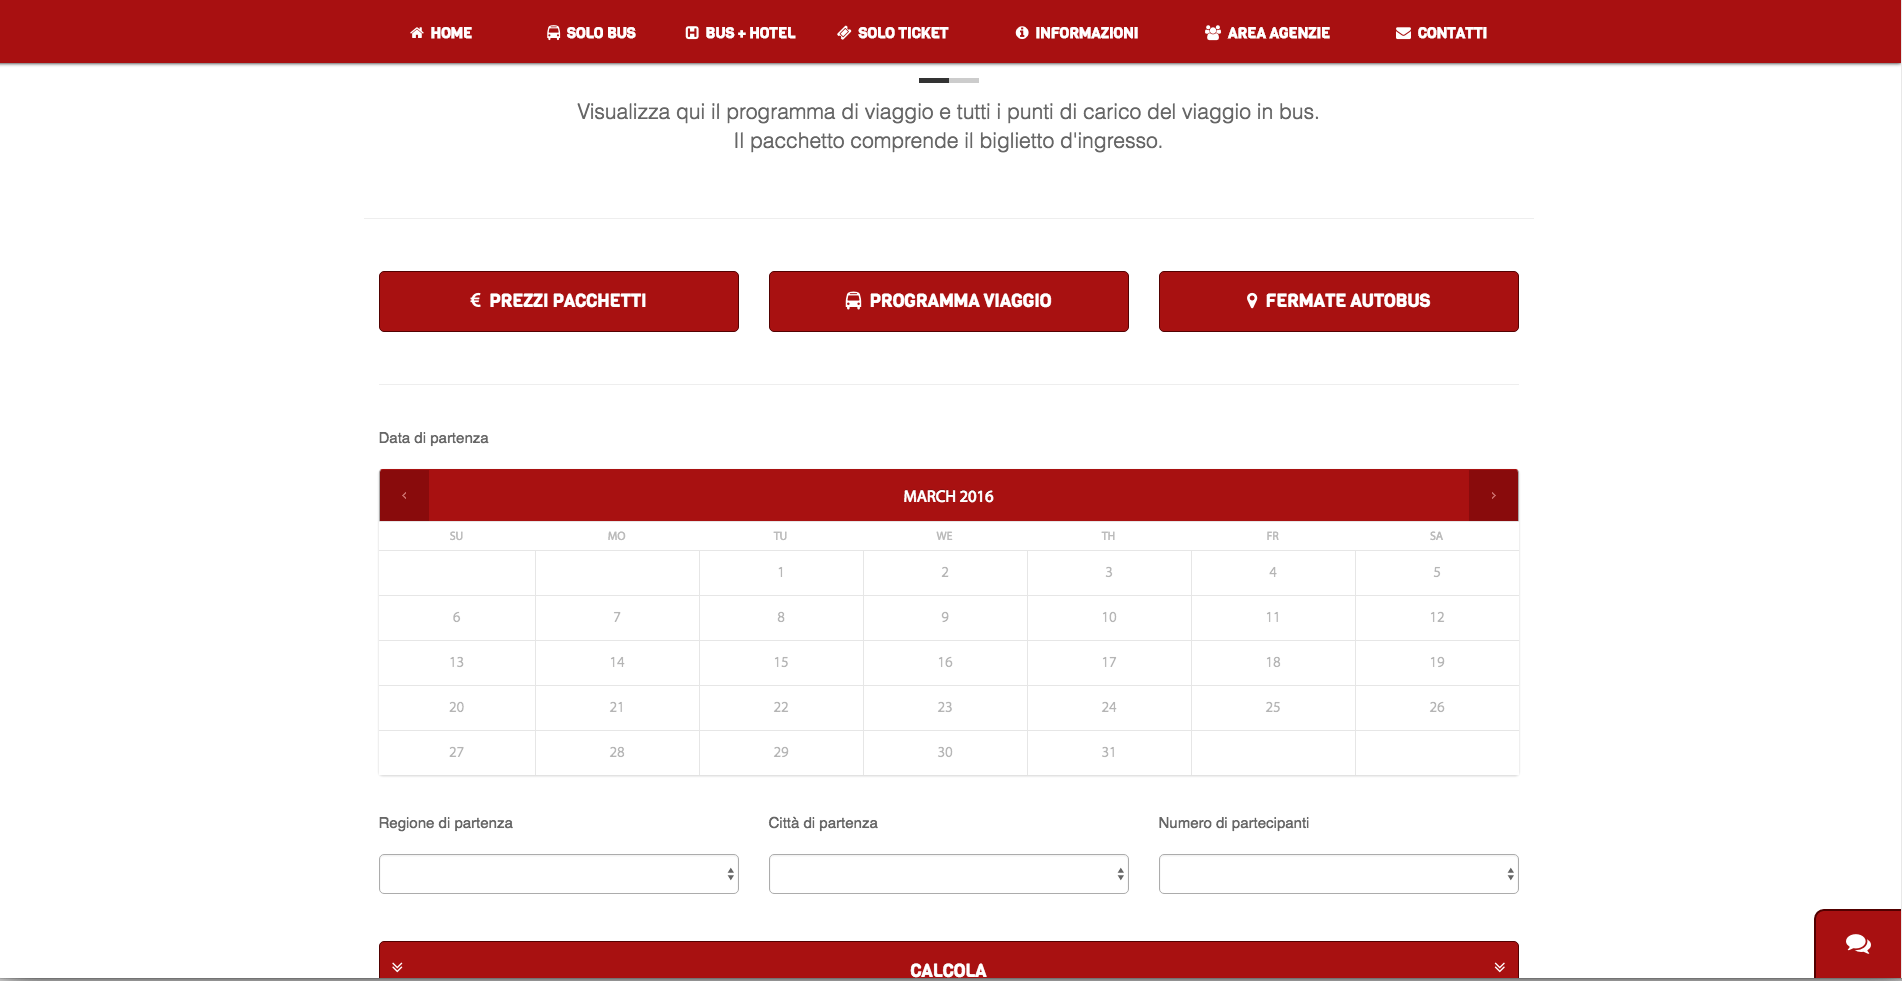
Task: Click the people icon beside AREA AGENZIE
Action: click(x=1213, y=33)
